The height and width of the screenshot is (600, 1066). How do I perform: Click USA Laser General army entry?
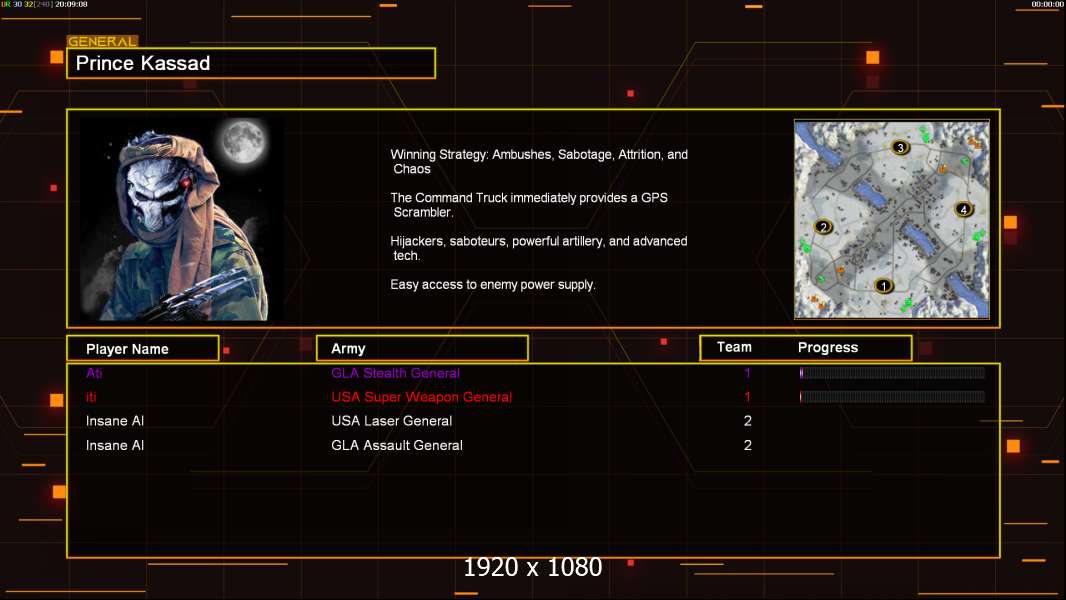click(392, 421)
